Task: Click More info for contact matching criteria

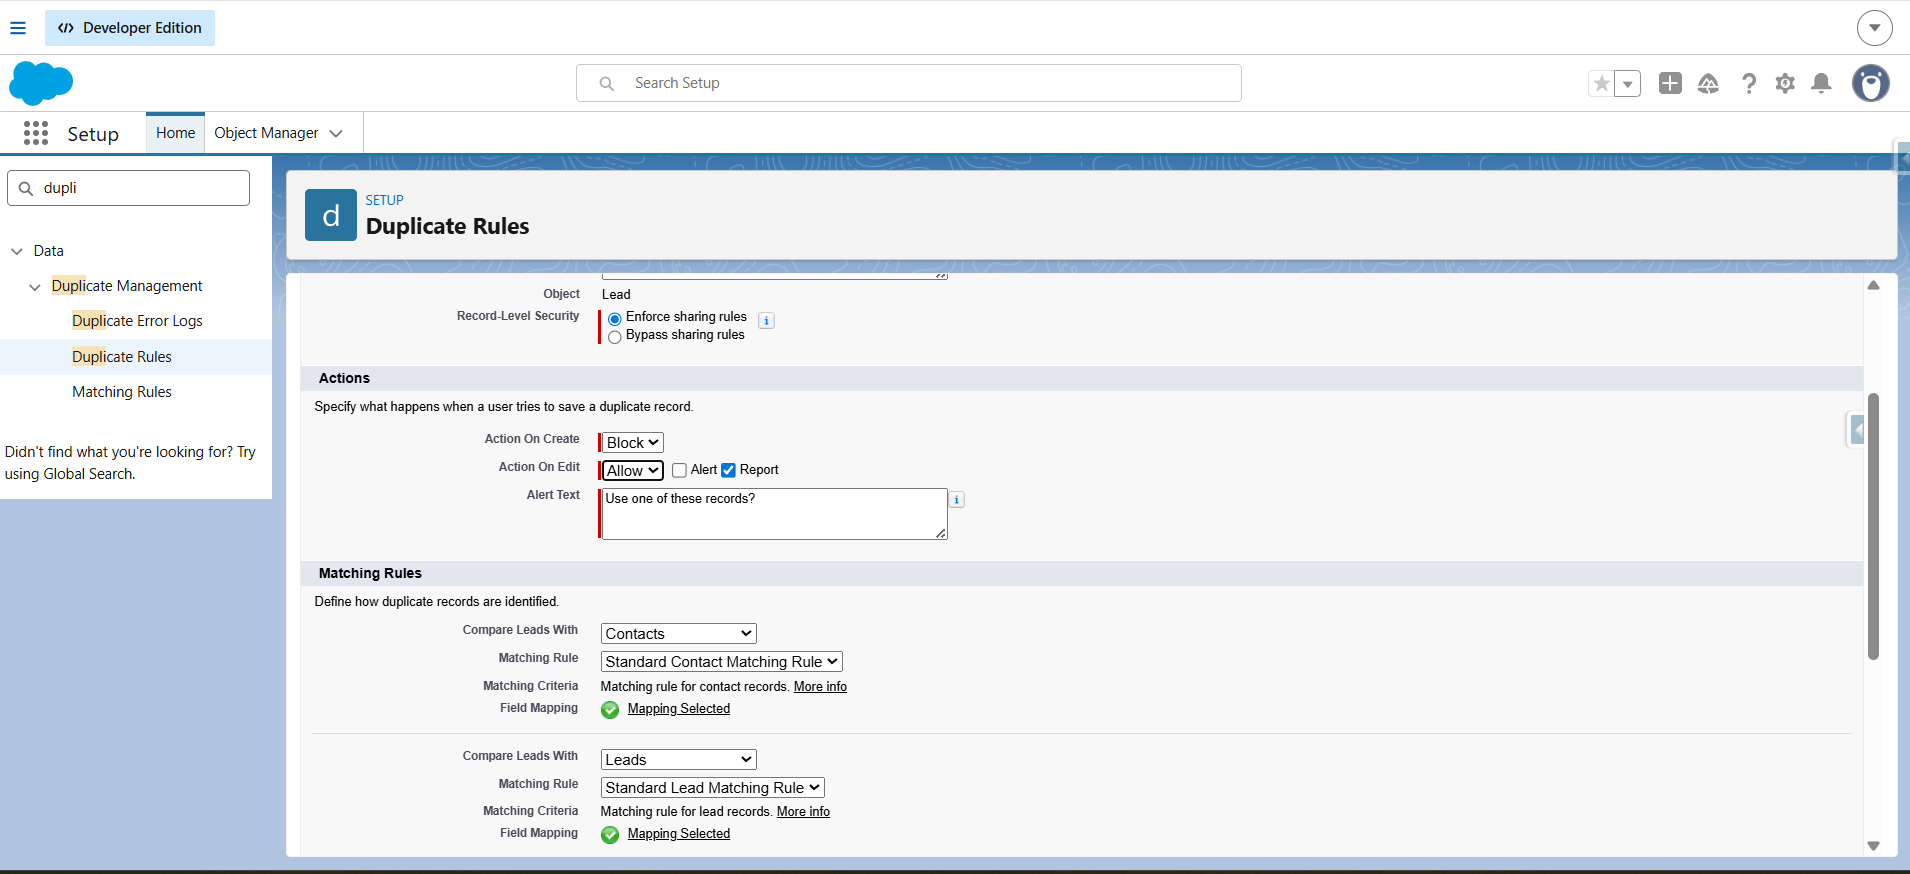Action: click(x=820, y=687)
